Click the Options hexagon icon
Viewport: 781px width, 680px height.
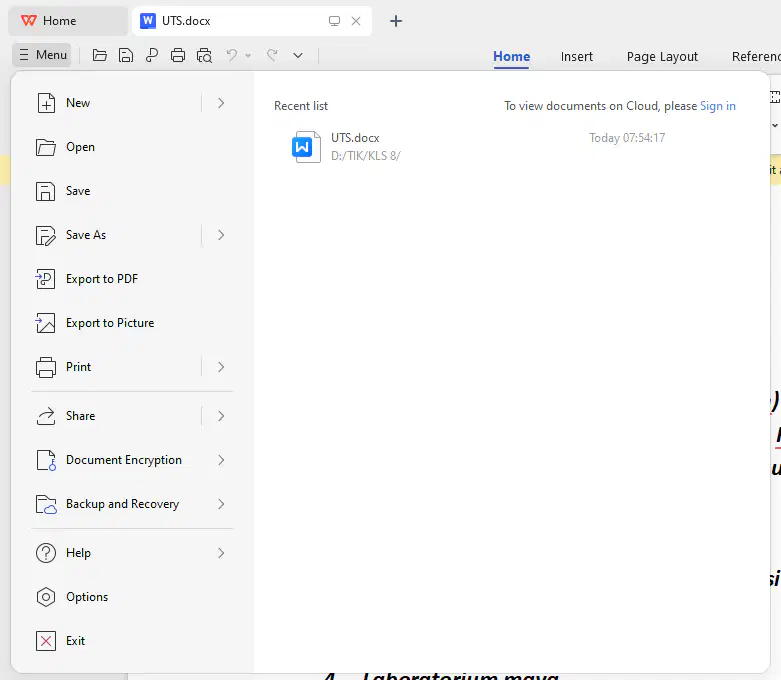point(46,597)
